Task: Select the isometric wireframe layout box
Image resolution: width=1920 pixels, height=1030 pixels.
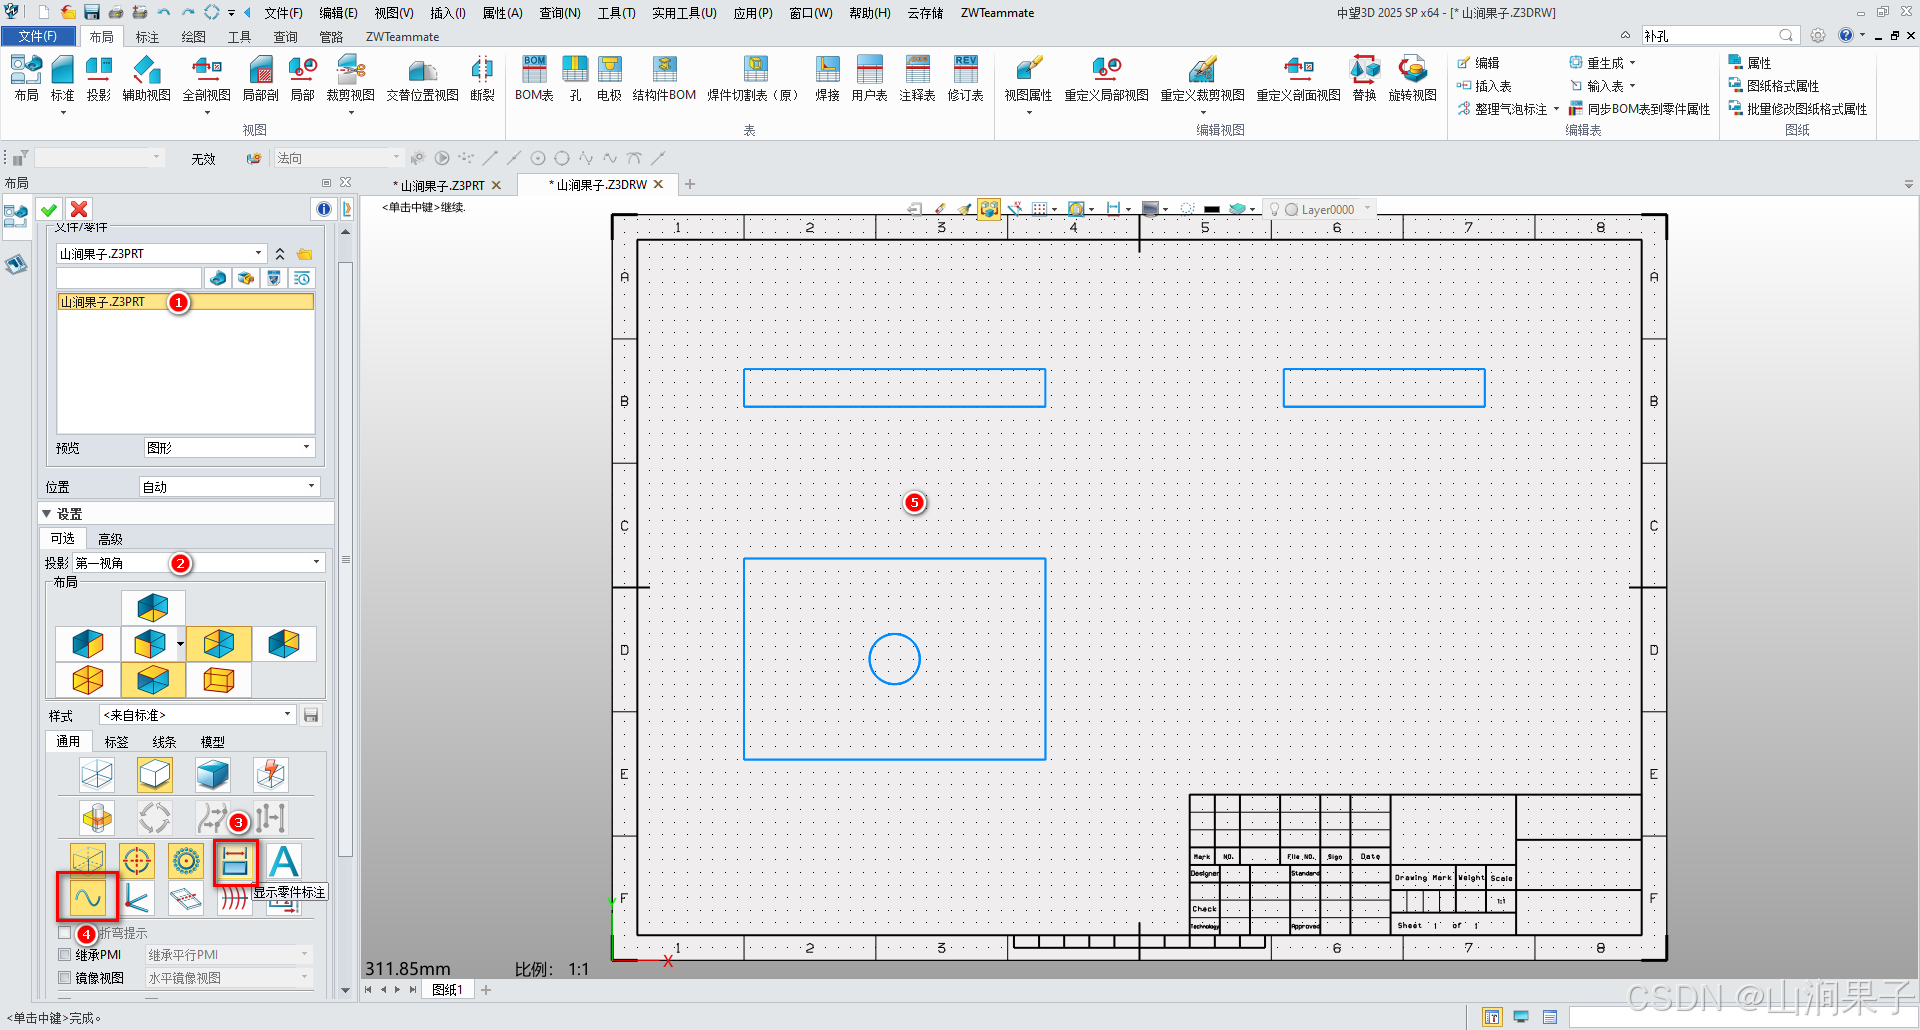Action: [219, 680]
